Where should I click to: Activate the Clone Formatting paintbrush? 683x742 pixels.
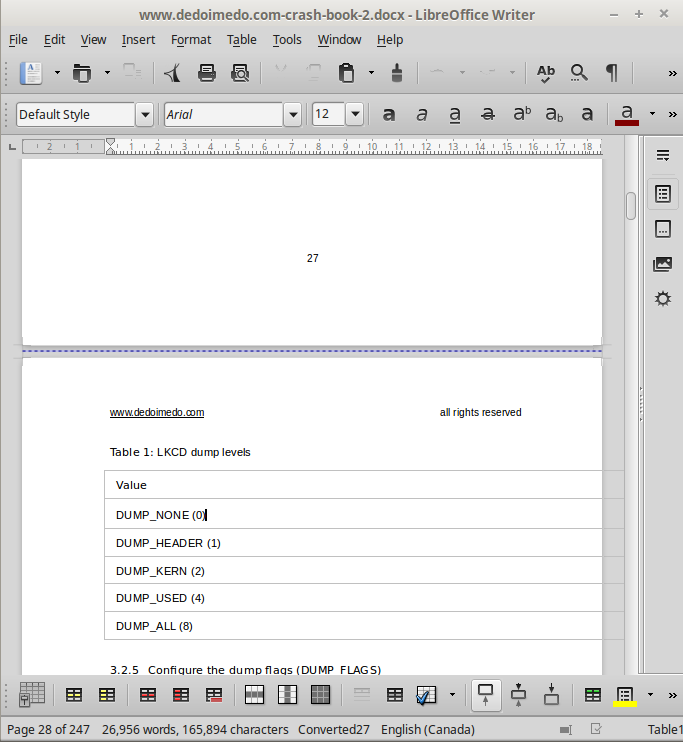(397, 73)
